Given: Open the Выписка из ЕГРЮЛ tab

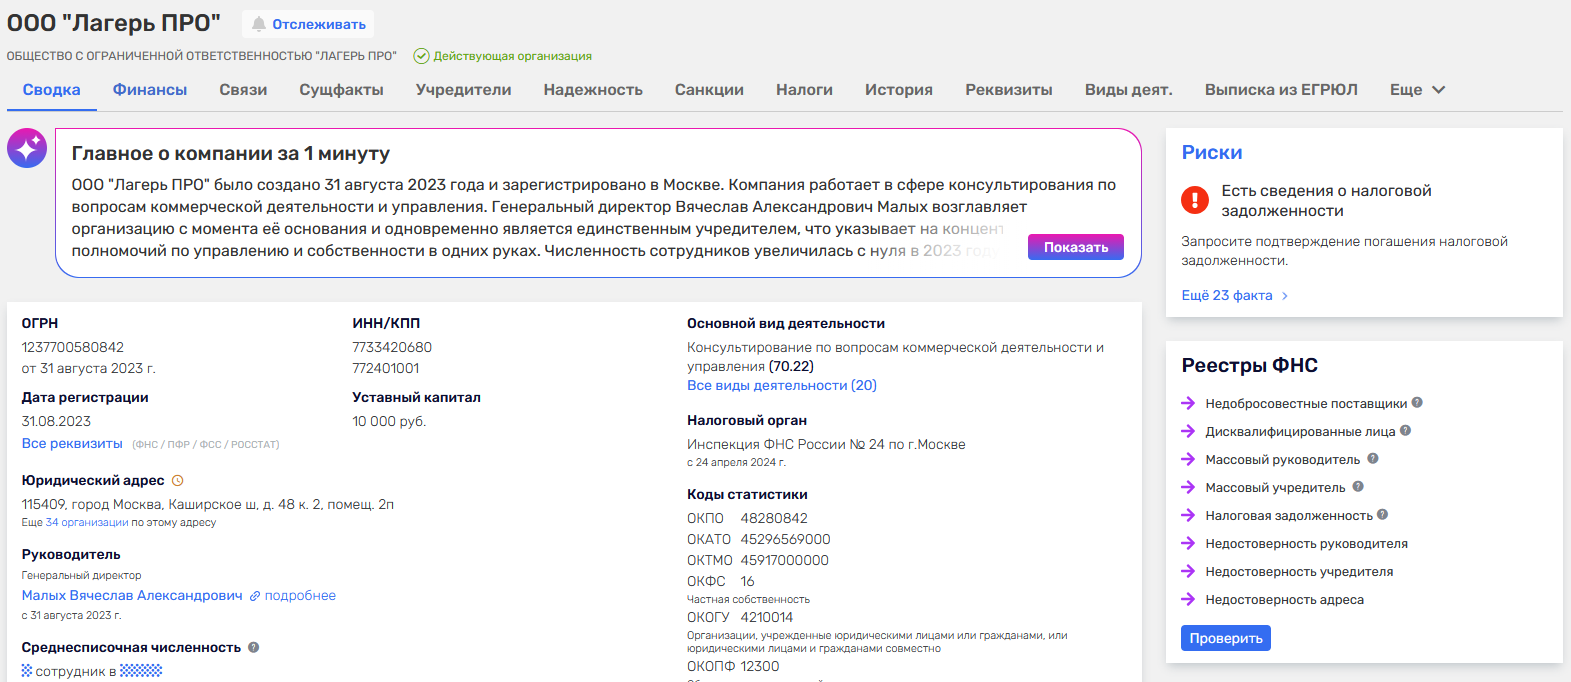Looking at the screenshot, I should pos(1280,90).
